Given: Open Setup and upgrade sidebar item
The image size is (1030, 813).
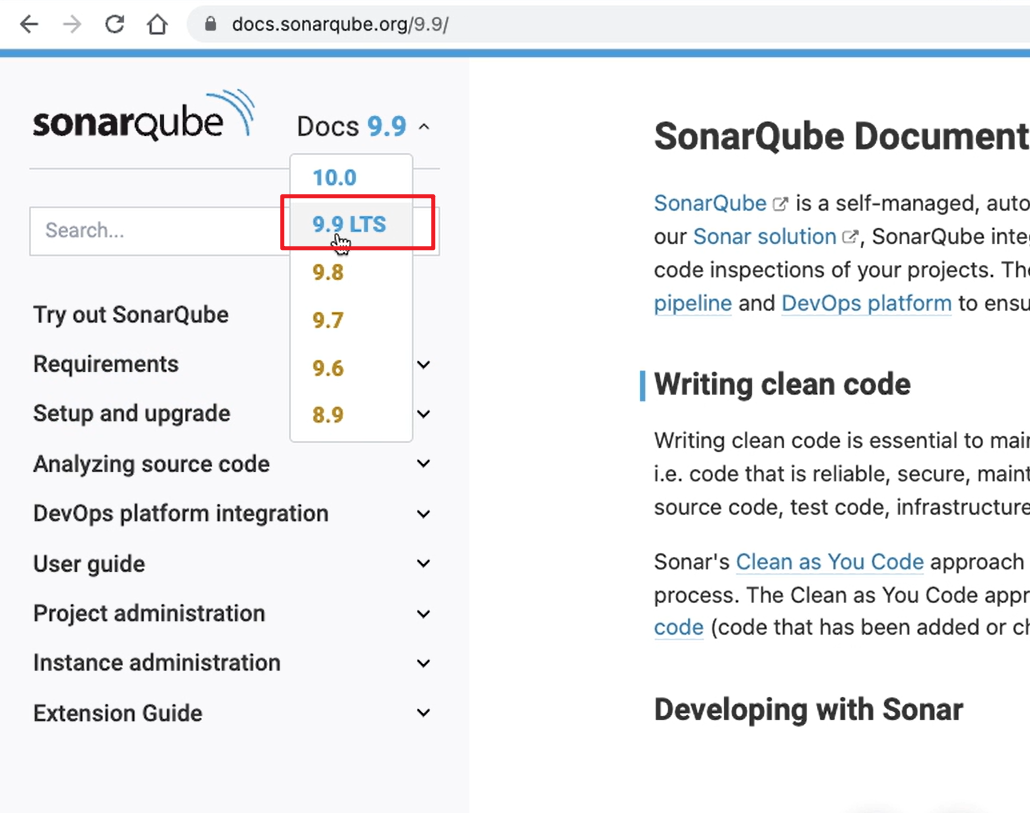Looking at the screenshot, I should pos(131,414).
